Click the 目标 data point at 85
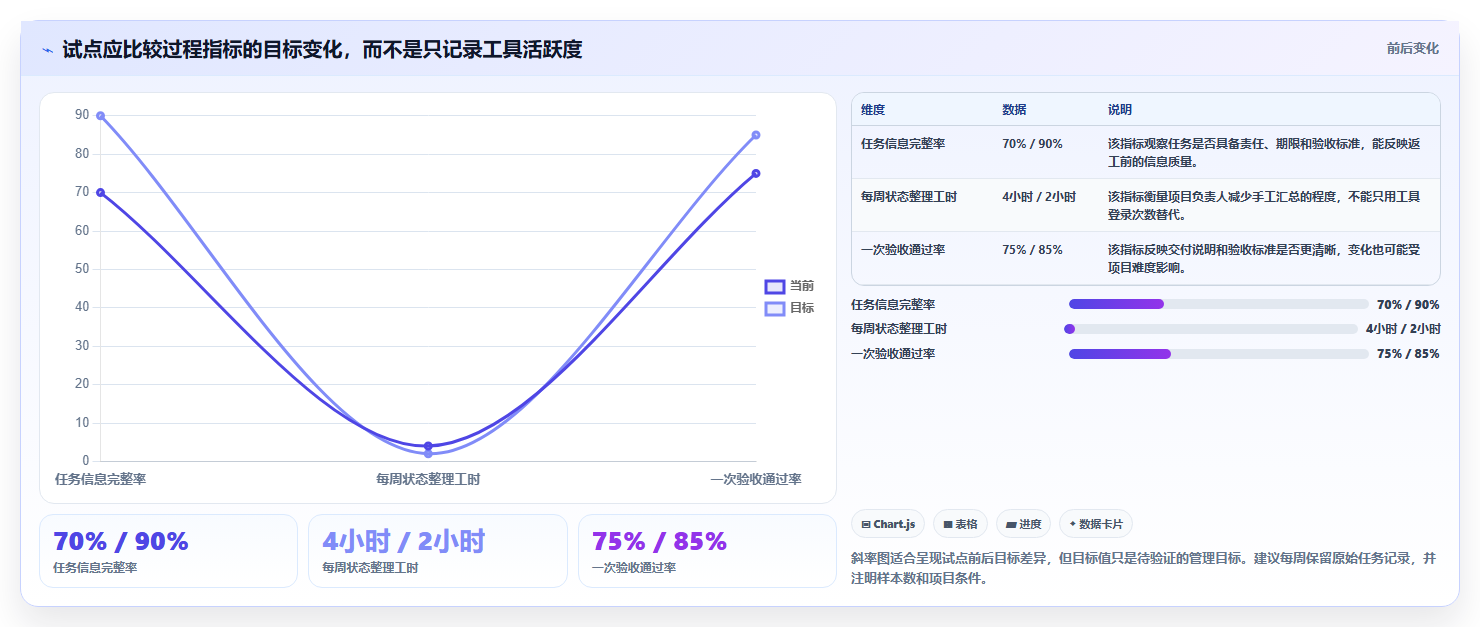Viewport: 1480px width, 627px height. tap(756, 135)
